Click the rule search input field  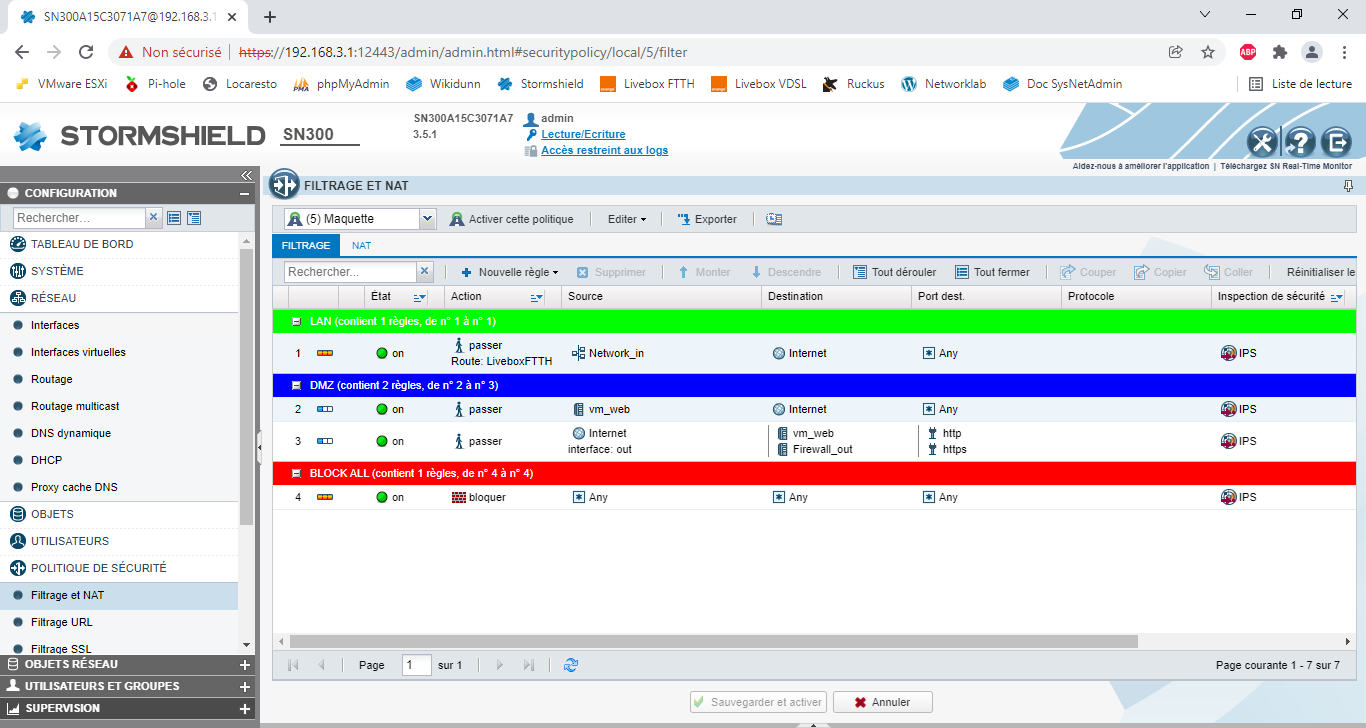click(x=351, y=272)
